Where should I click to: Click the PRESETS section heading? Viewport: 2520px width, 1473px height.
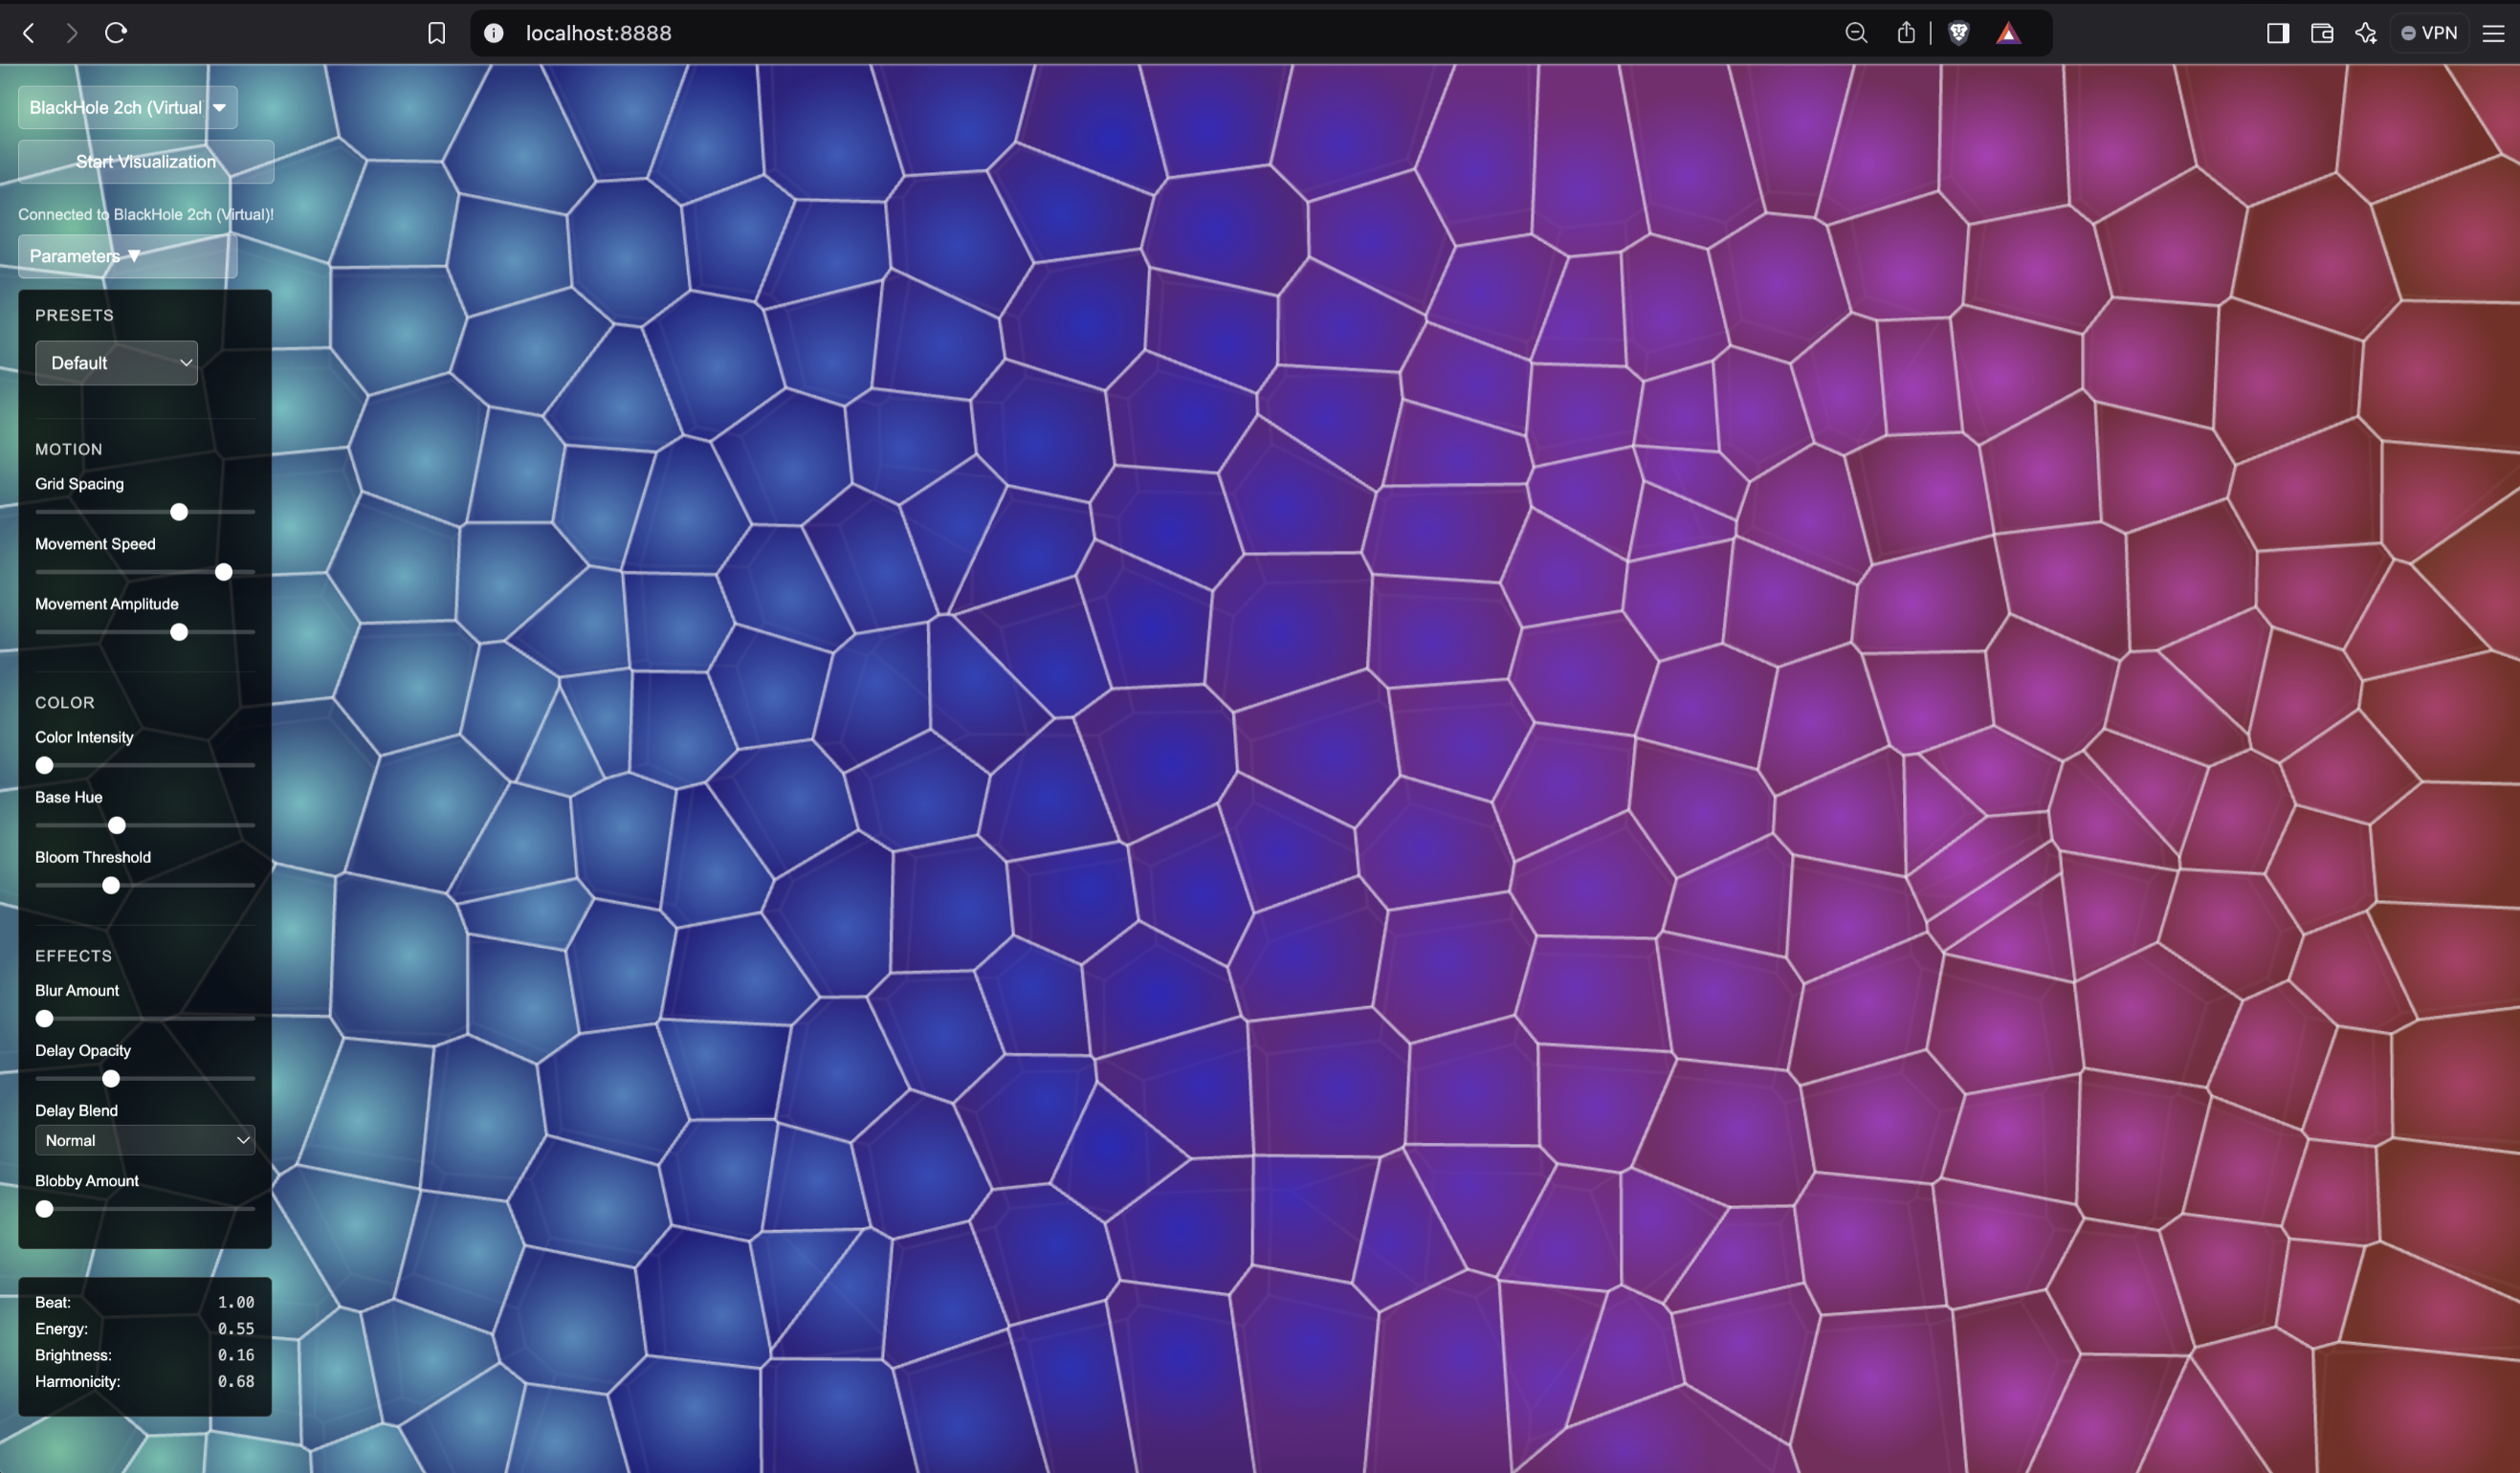pos(75,315)
